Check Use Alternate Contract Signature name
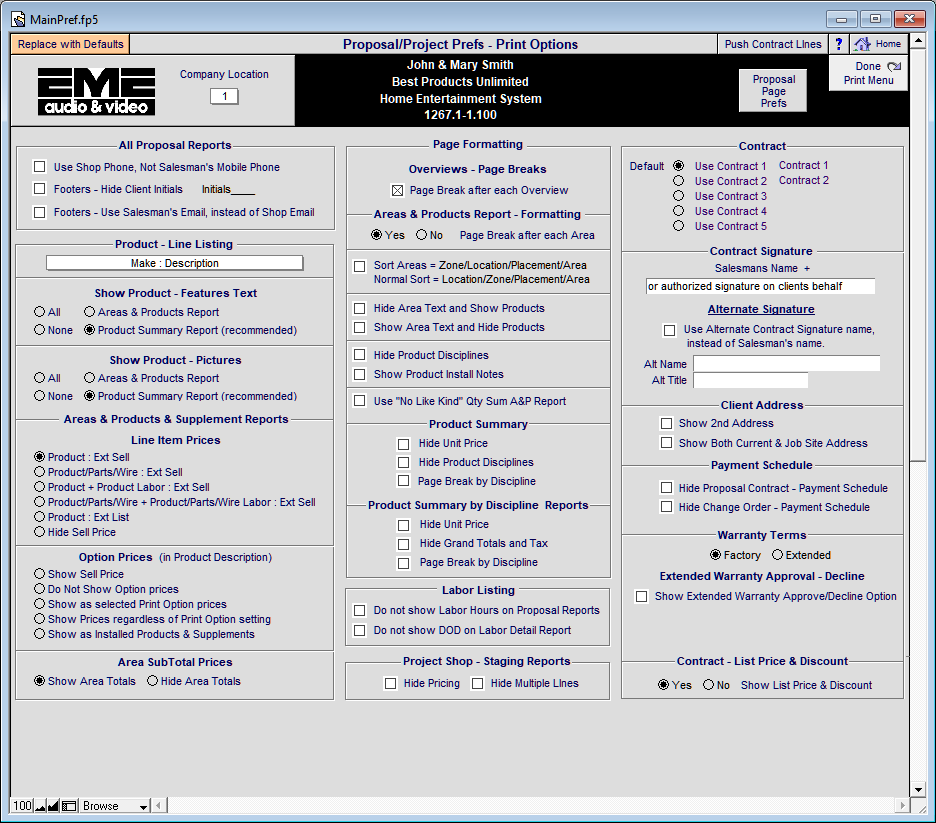Image resolution: width=936 pixels, height=823 pixels. point(670,330)
